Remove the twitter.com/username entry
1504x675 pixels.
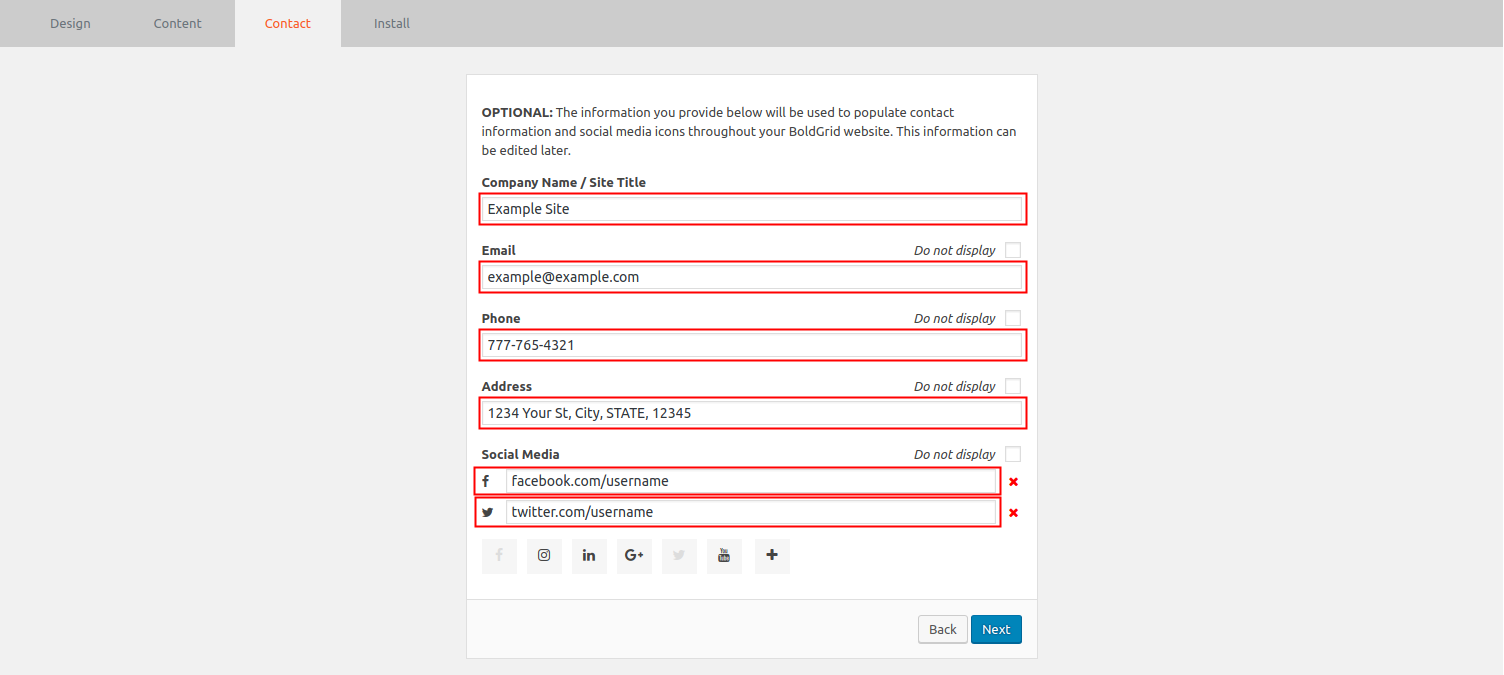(1013, 513)
